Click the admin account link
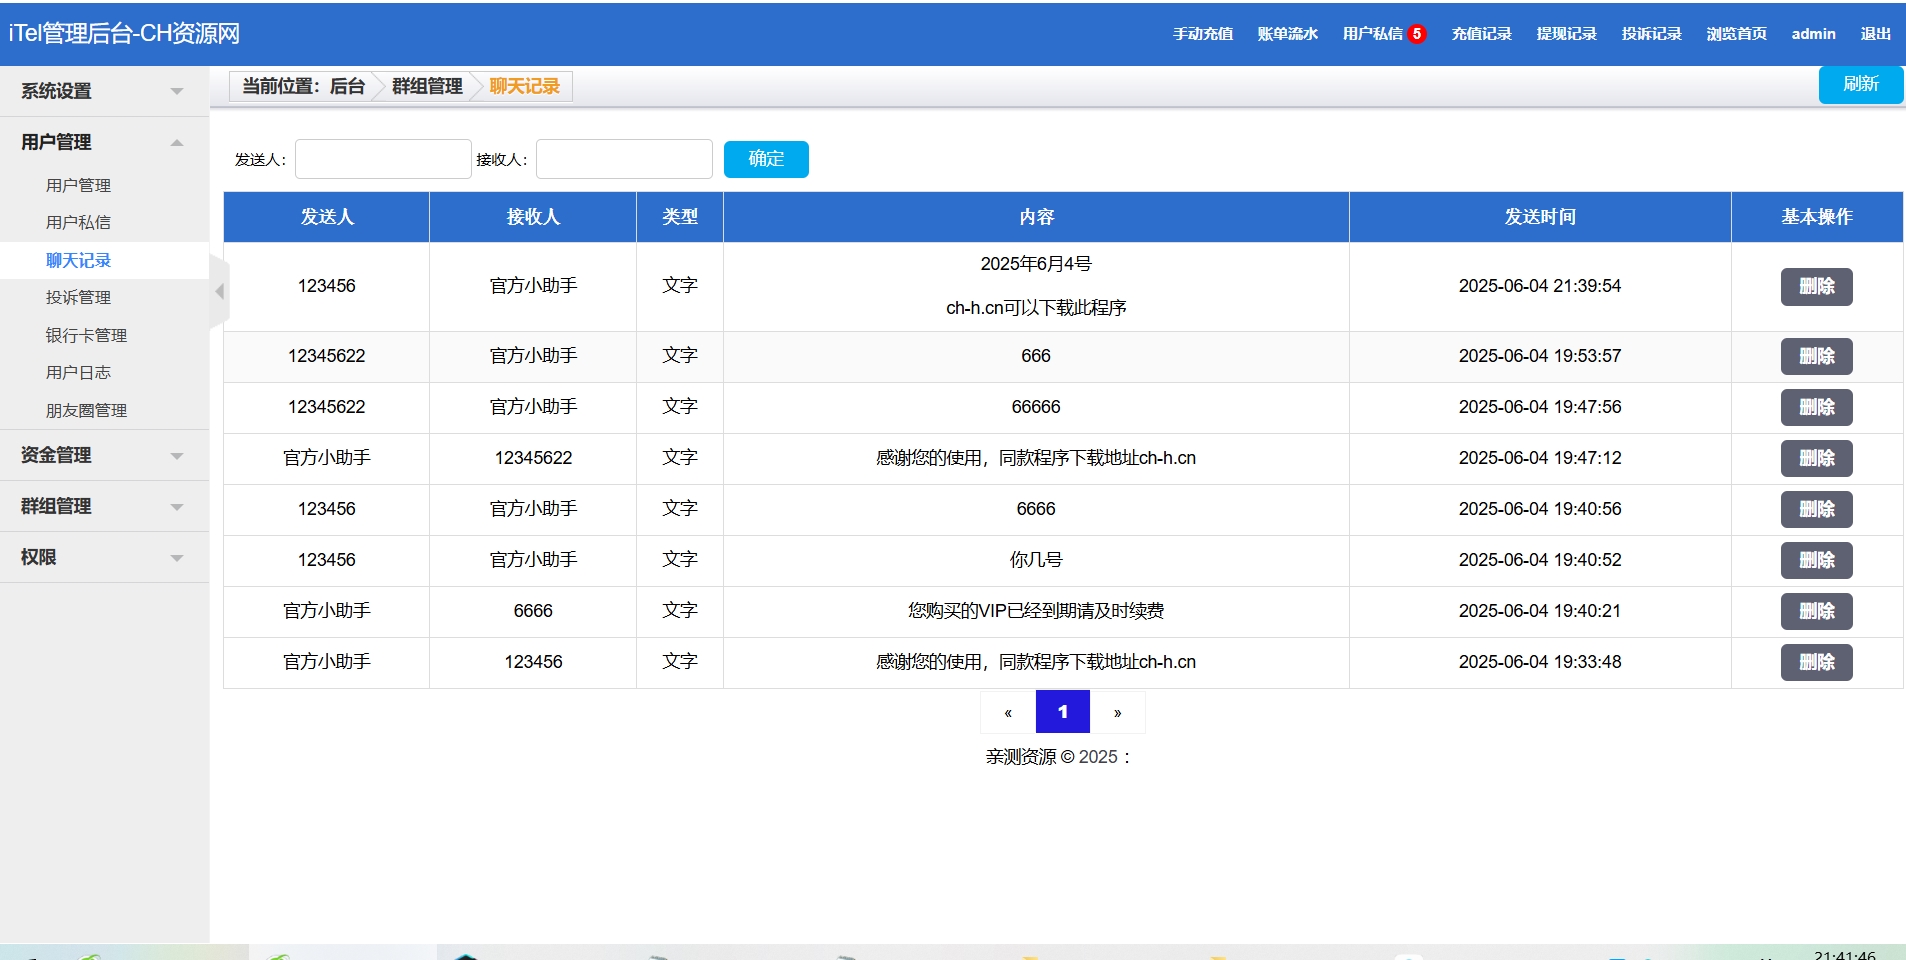This screenshot has width=1906, height=960. click(1813, 34)
